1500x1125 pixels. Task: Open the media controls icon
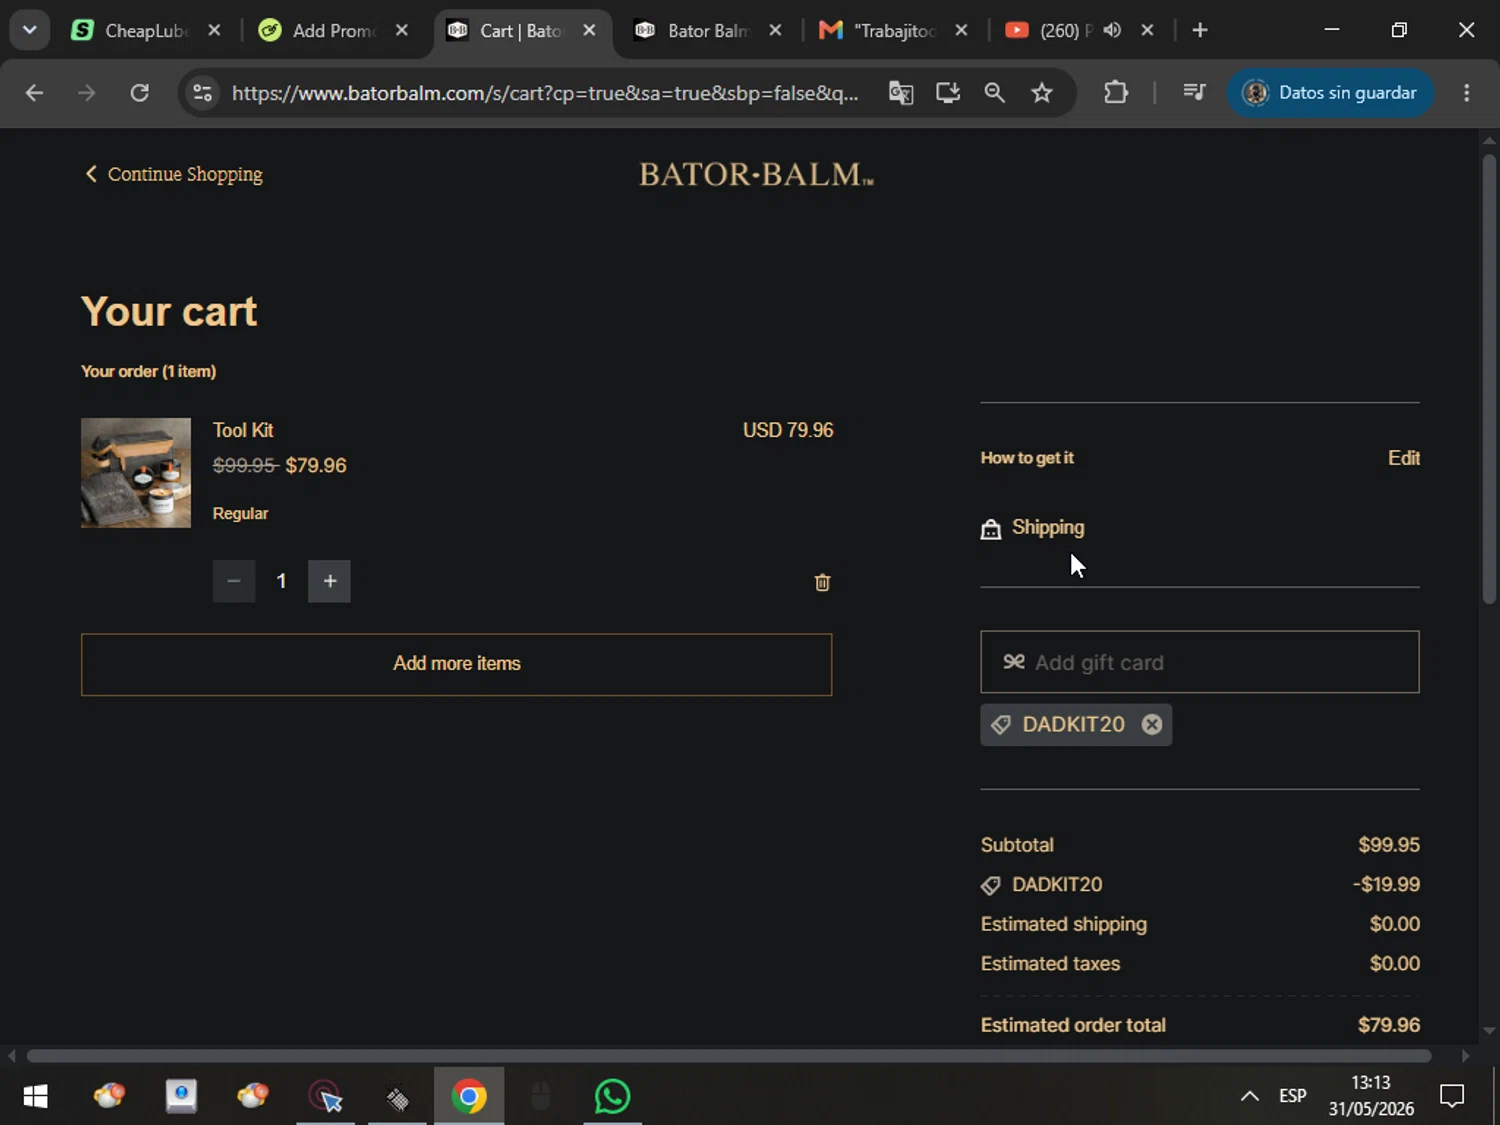point(1194,93)
